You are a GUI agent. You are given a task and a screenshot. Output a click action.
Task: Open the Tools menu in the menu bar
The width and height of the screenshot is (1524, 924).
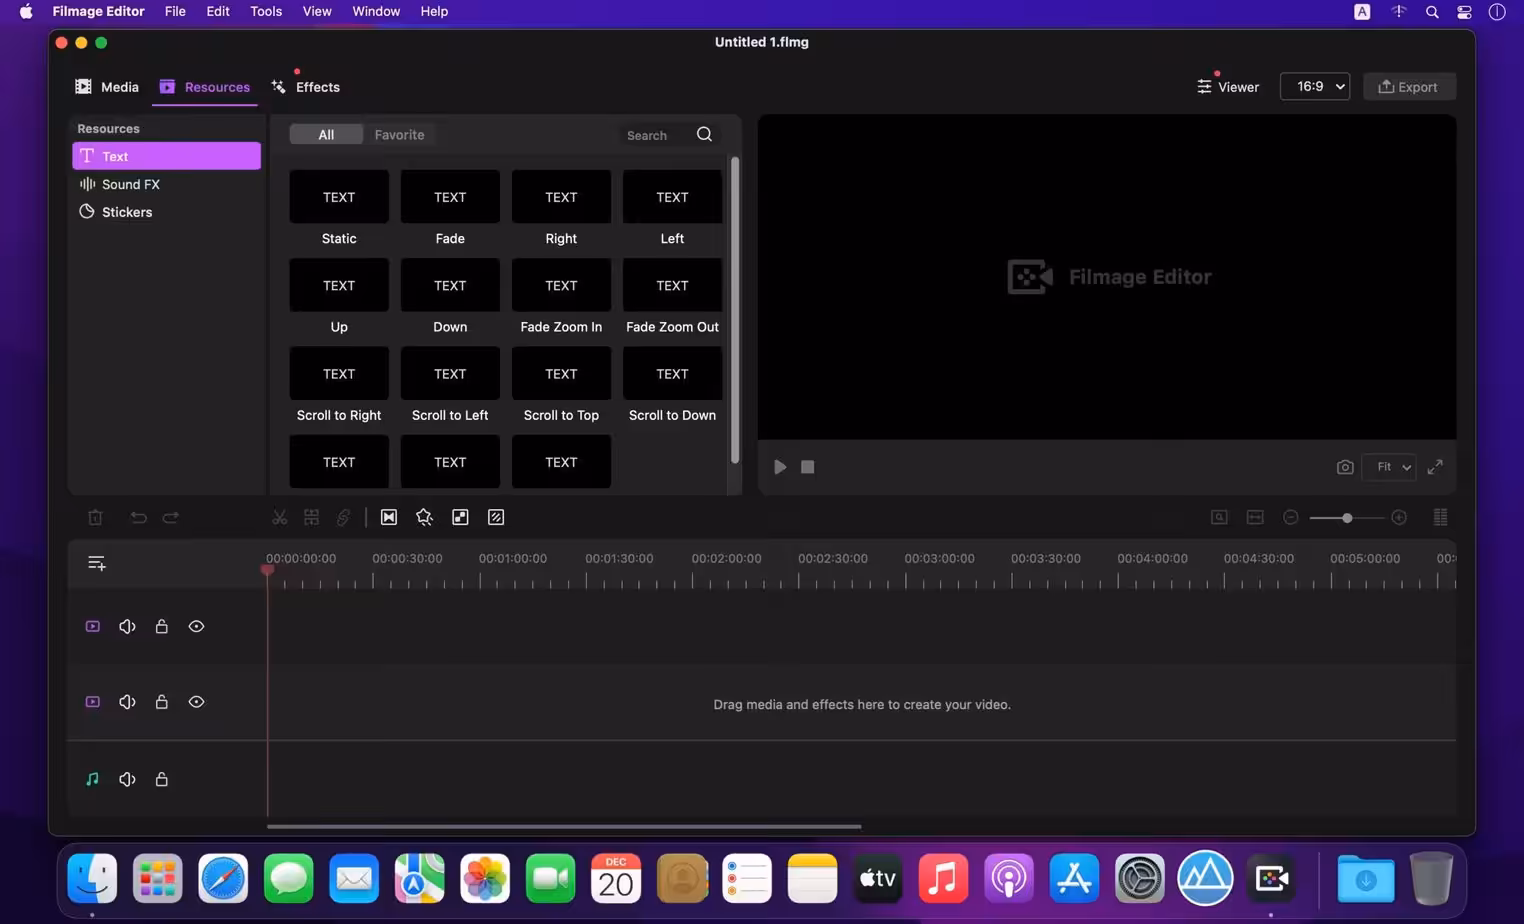(x=266, y=11)
